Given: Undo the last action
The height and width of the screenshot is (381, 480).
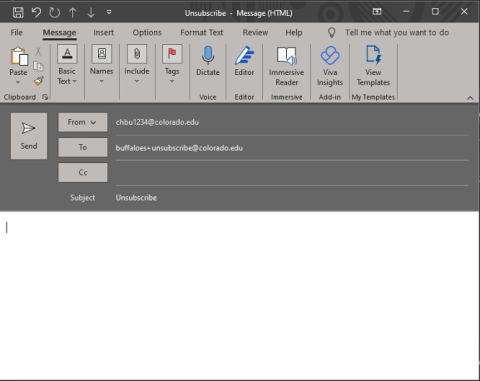Looking at the screenshot, I should (36, 13).
